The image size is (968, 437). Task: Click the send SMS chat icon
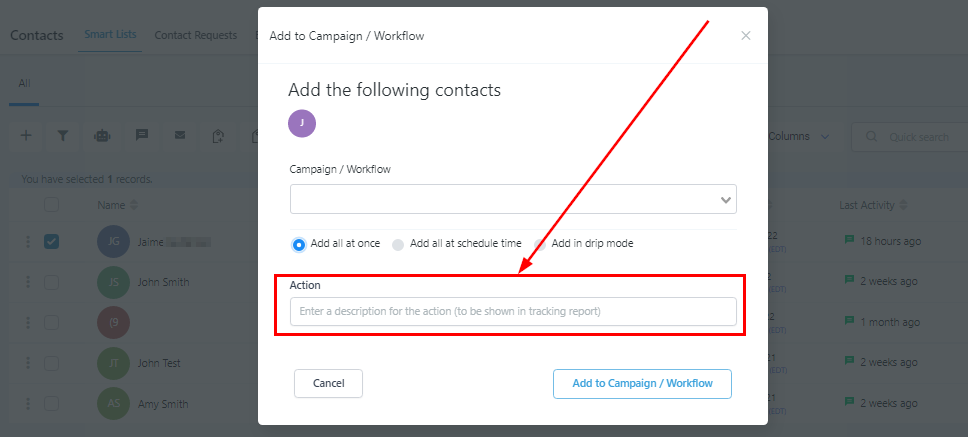point(141,136)
